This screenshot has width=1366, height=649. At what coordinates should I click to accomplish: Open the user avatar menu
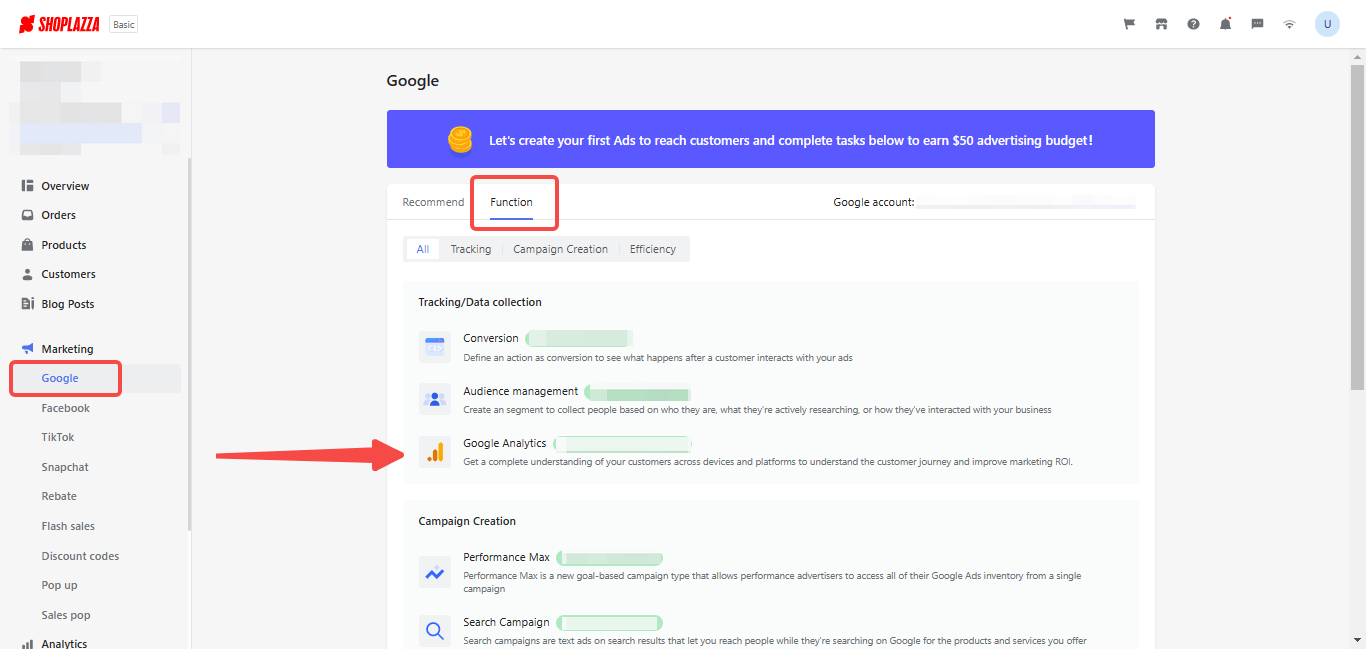(1327, 24)
